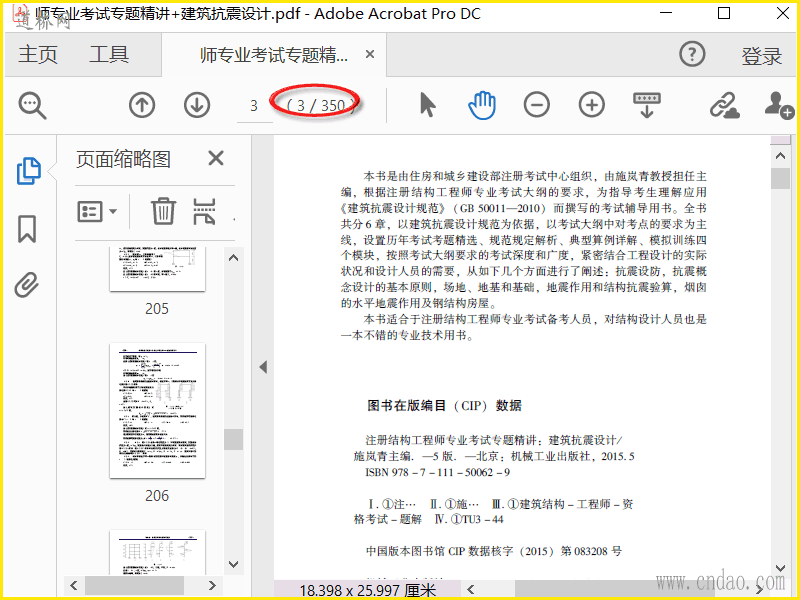The width and height of the screenshot is (800, 600).
Task: Go to previous page with up arrow
Action: tap(142, 106)
